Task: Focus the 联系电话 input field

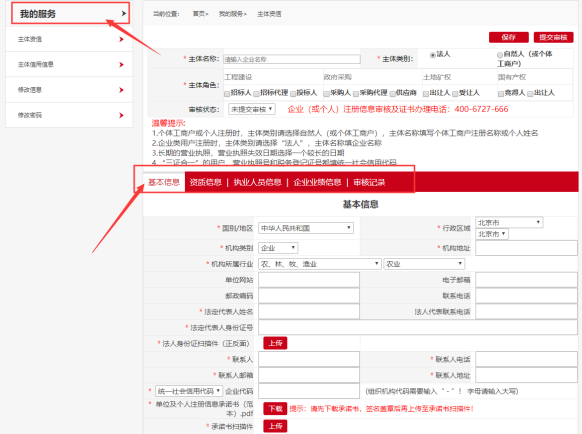Action: click(526, 296)
